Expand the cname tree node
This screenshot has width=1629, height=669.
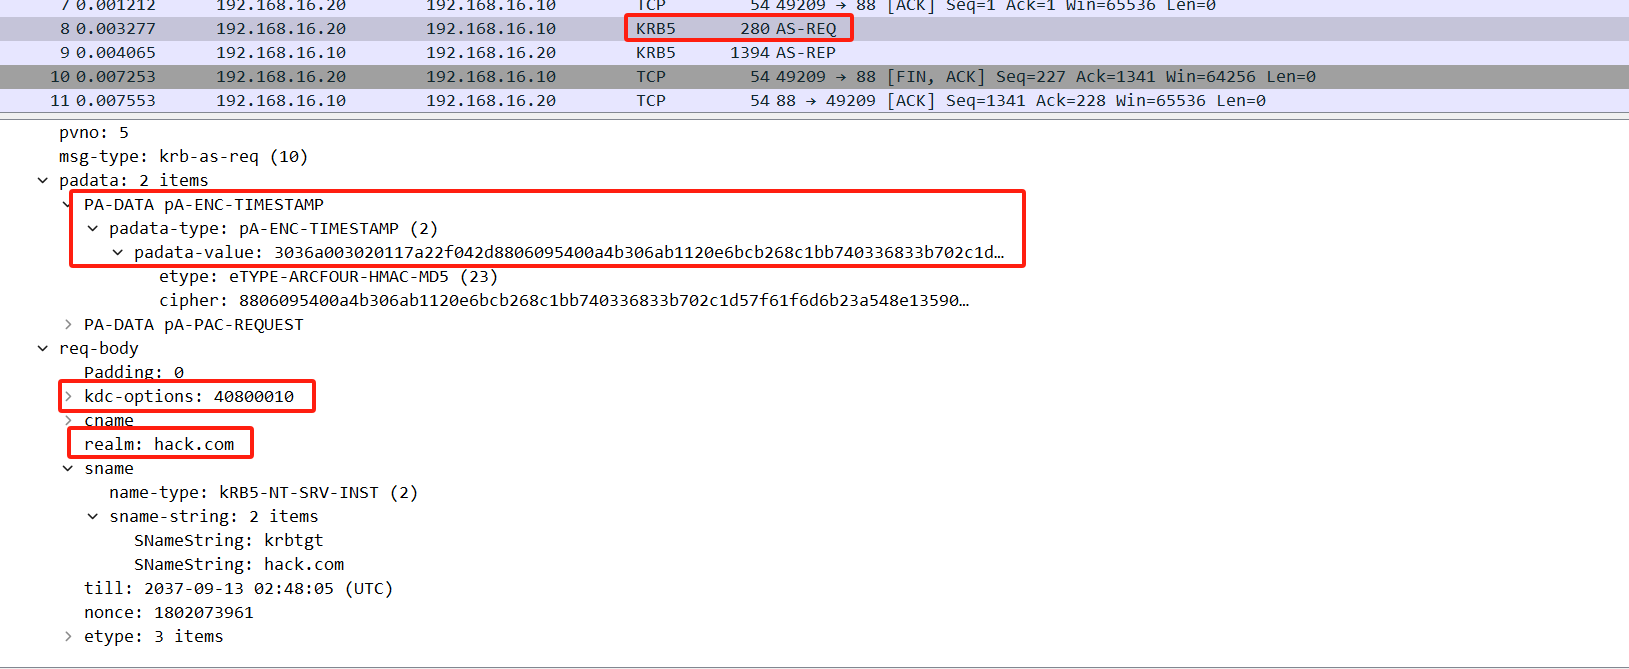tap(68, 421)
